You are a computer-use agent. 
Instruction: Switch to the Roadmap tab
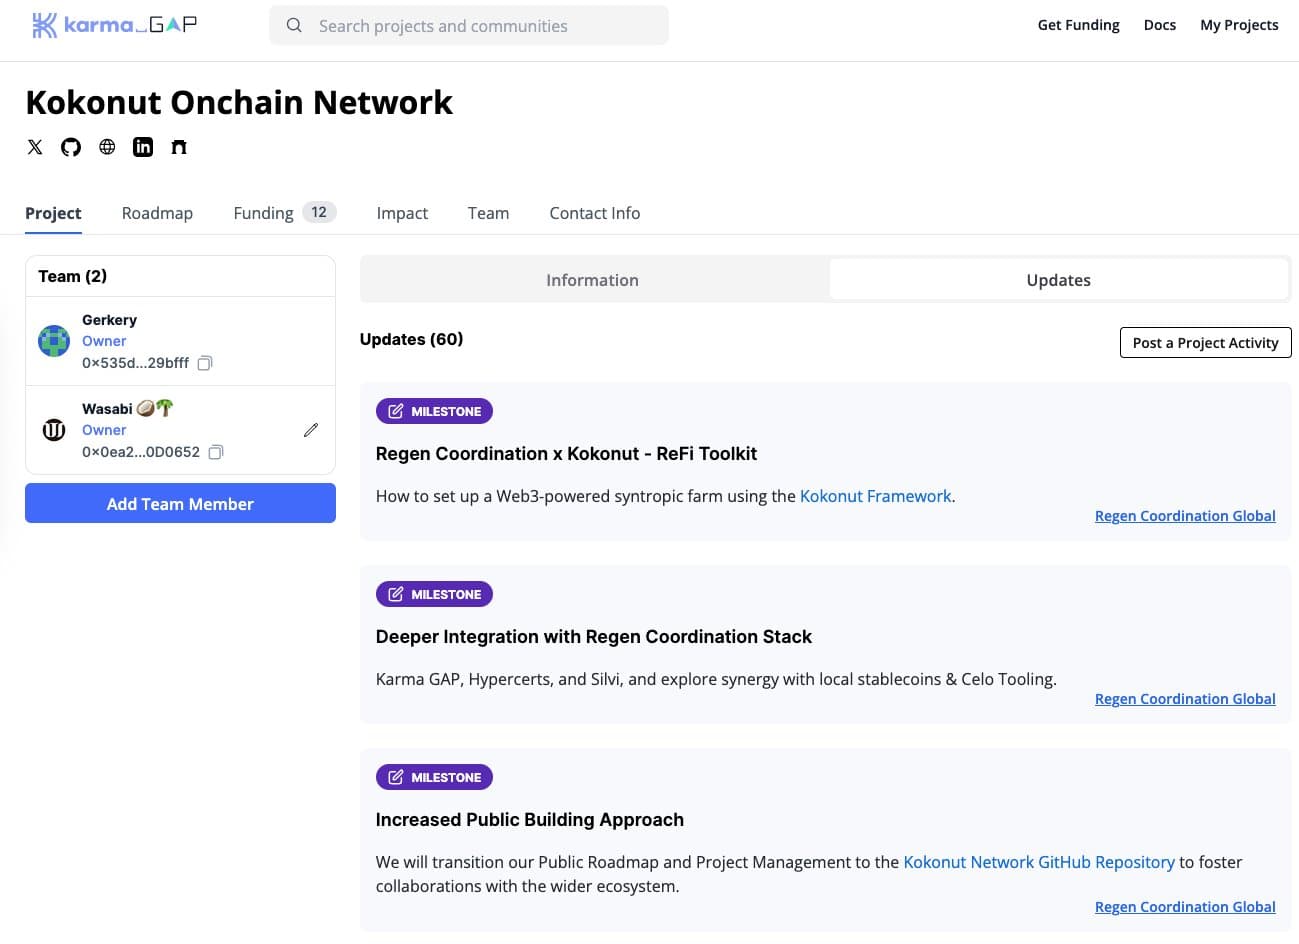[157, 213]
